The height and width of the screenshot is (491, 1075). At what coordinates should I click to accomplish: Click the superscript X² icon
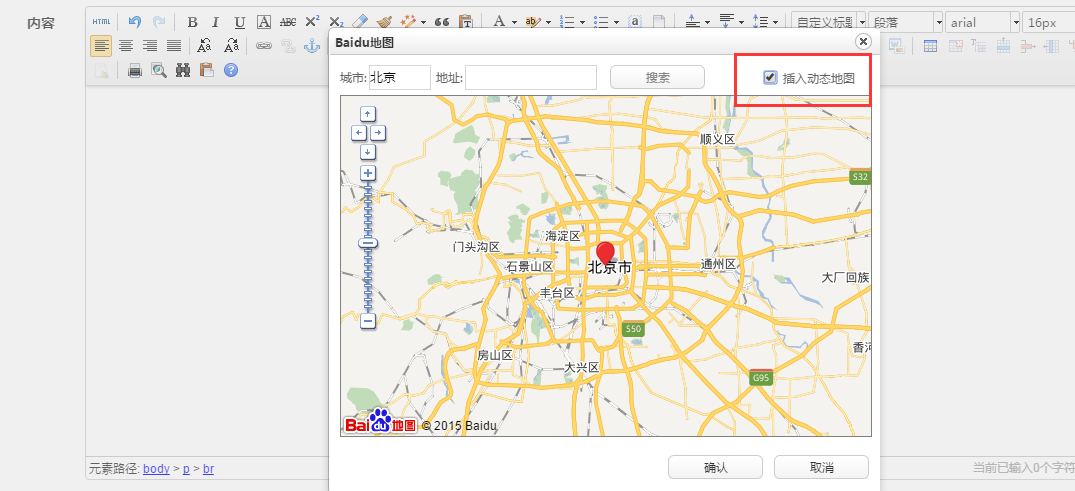click(x=312, y=21)
